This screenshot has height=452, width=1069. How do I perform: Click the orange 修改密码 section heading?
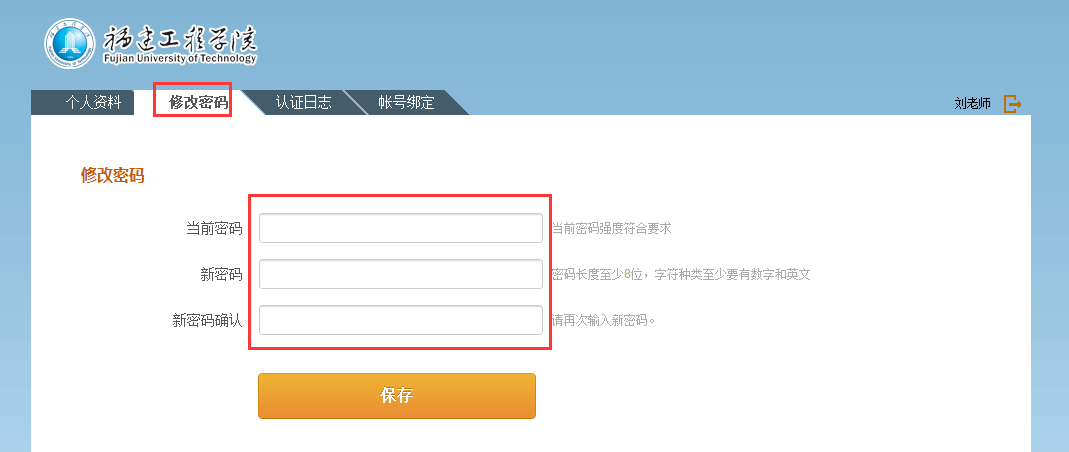click(112, 175)
